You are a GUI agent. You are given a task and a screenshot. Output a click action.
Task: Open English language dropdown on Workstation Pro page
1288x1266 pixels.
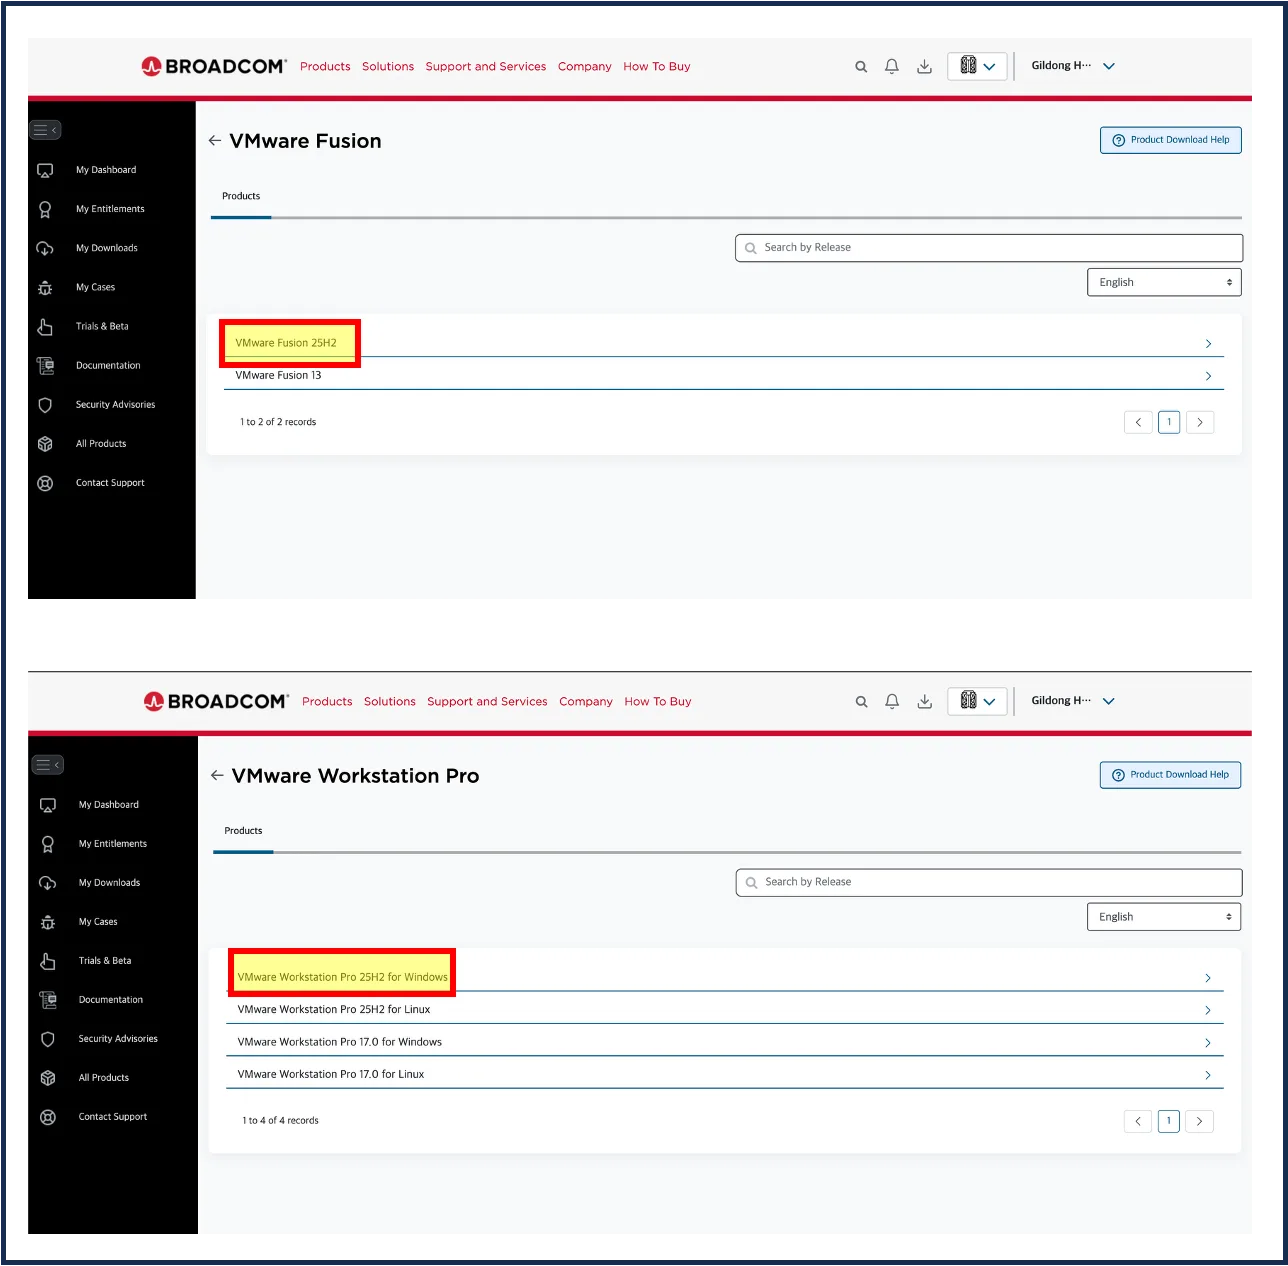[x=1164, y=917]
